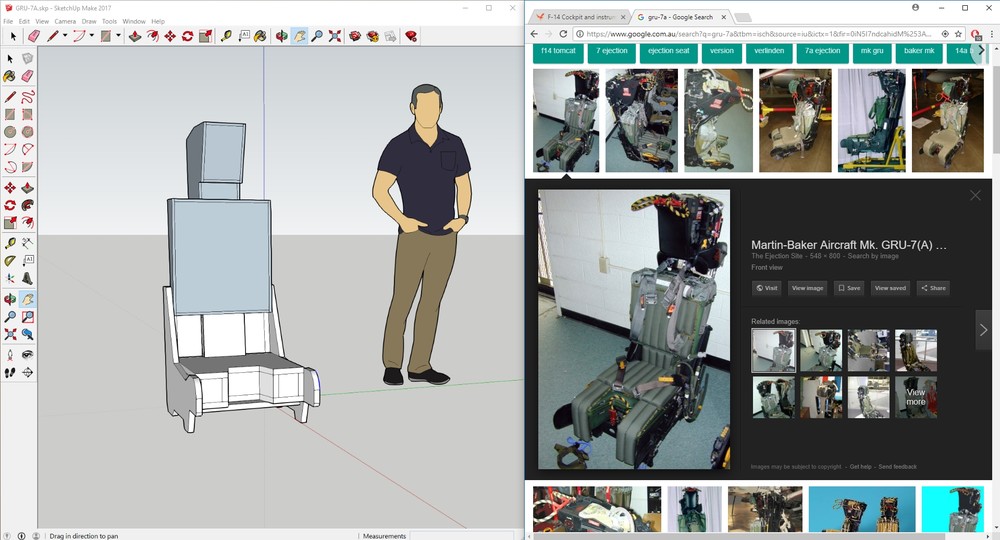Activate the Orbit tool in top toolbar
This screenshot has height=540, width=1000.
(282, 36)
